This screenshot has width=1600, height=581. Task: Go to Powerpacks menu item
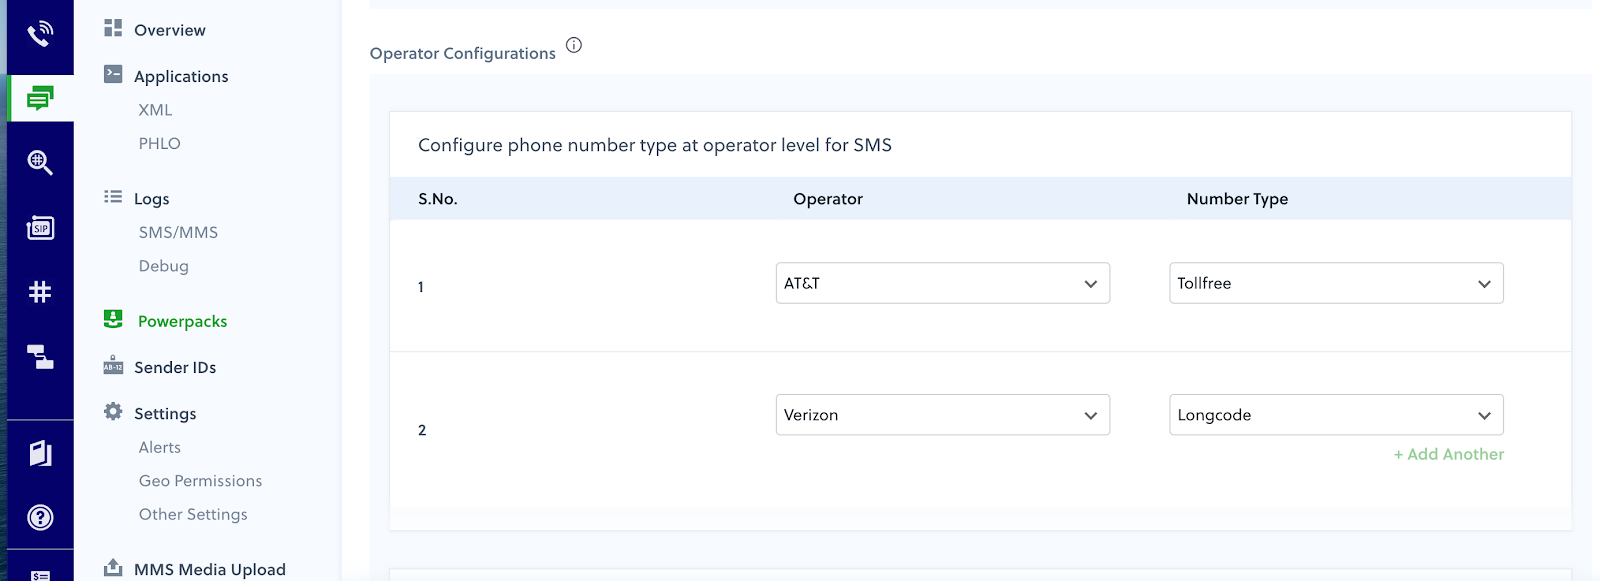point(182,321)
